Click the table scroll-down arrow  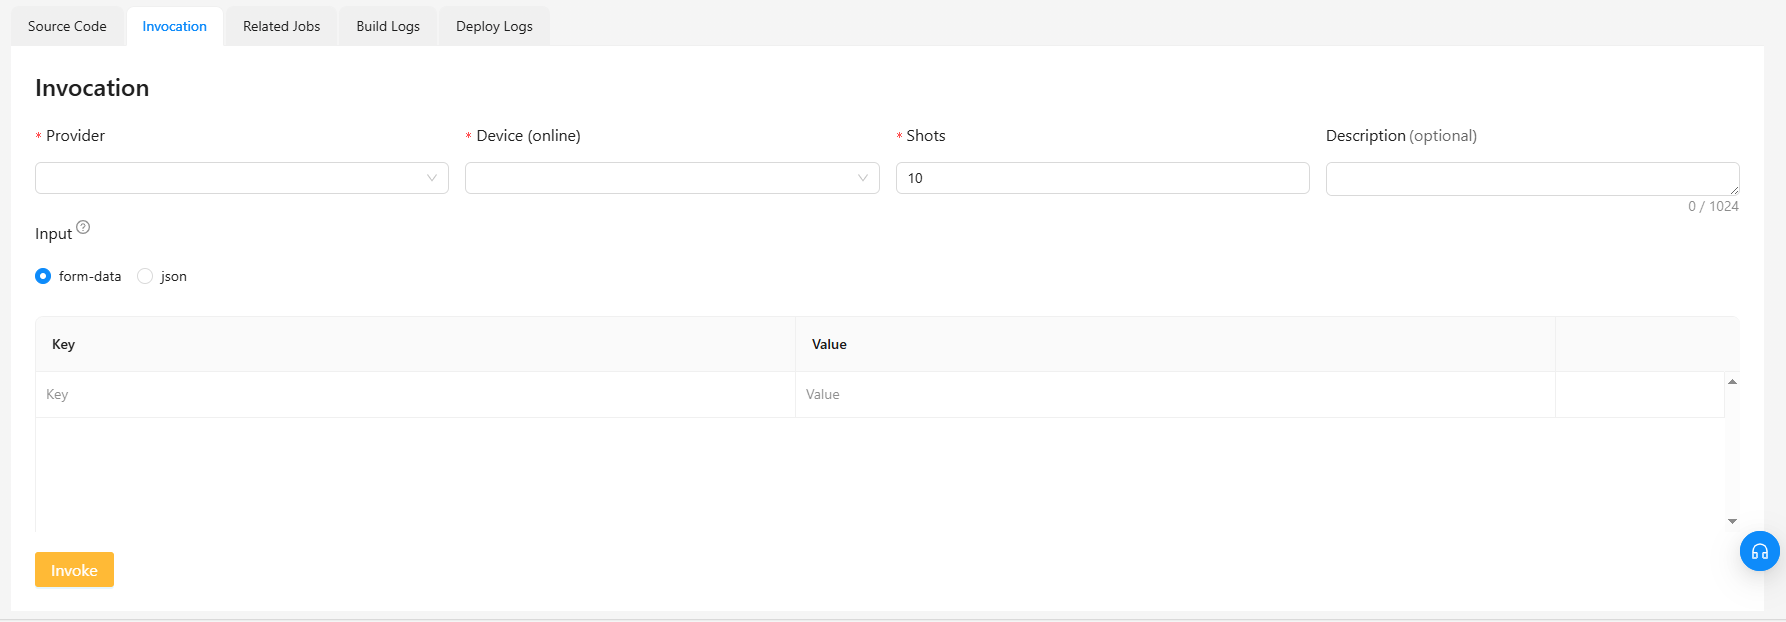1732,521
